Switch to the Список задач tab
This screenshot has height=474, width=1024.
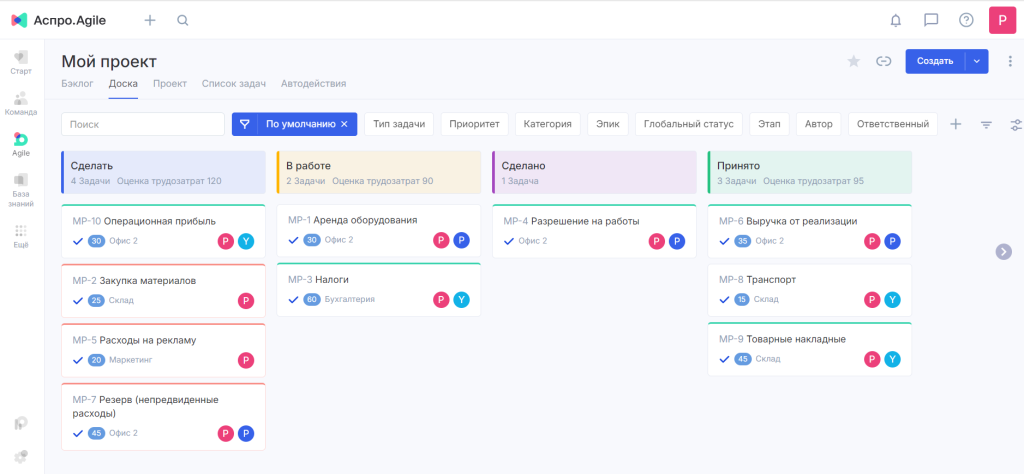click(x=233, y=84)
